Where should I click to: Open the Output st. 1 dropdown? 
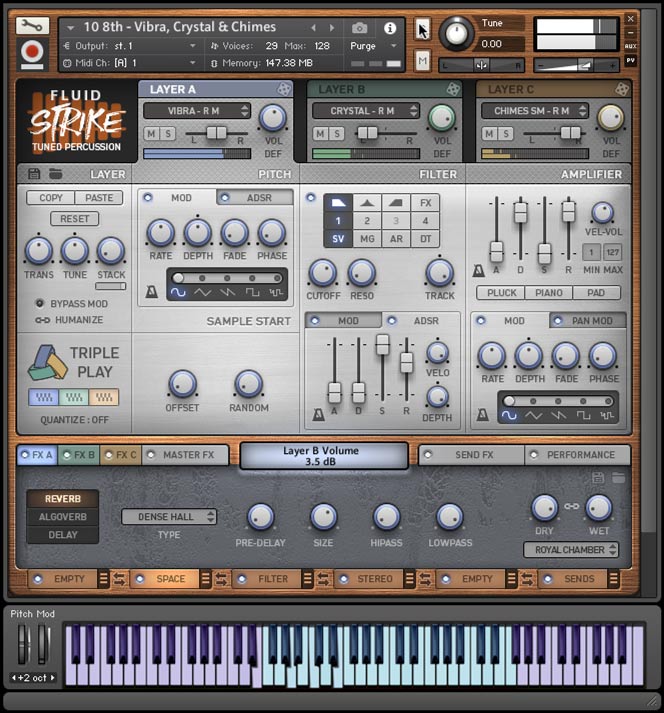click(x=131, y=46)
